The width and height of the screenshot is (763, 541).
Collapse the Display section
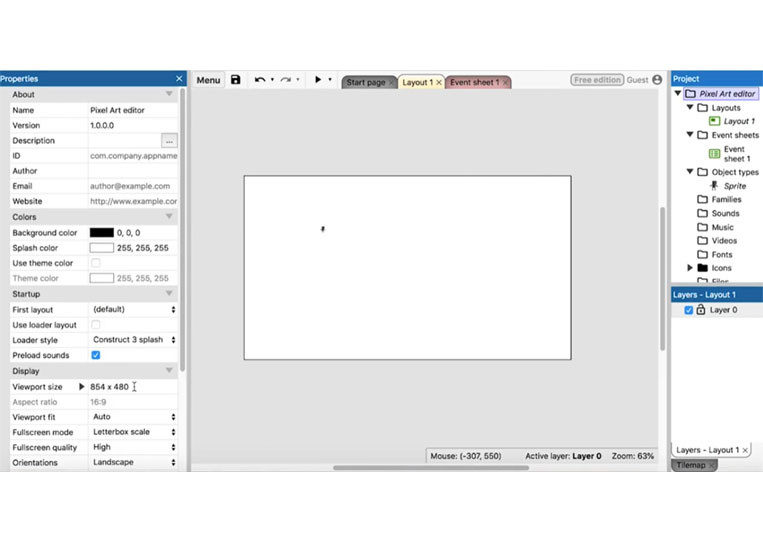pyautogui.click(x=169, y=370)
